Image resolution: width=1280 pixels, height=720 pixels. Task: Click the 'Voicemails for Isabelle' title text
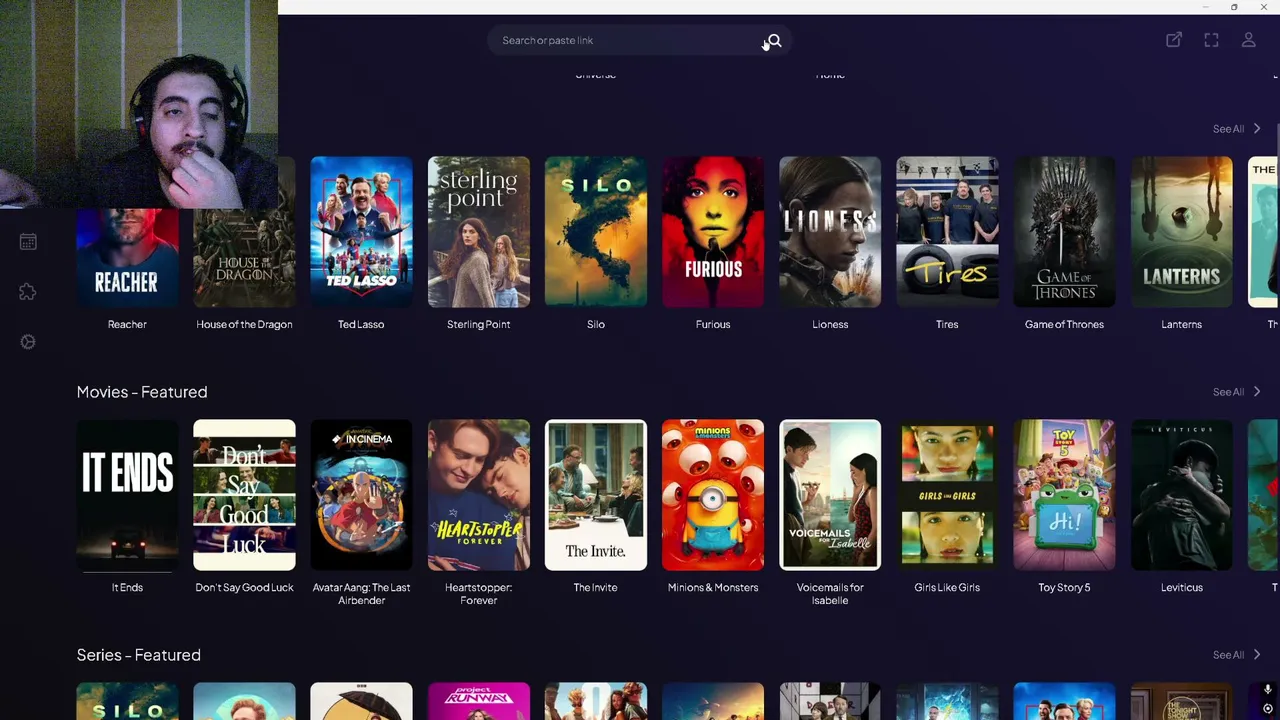click(x=830, y=594)
